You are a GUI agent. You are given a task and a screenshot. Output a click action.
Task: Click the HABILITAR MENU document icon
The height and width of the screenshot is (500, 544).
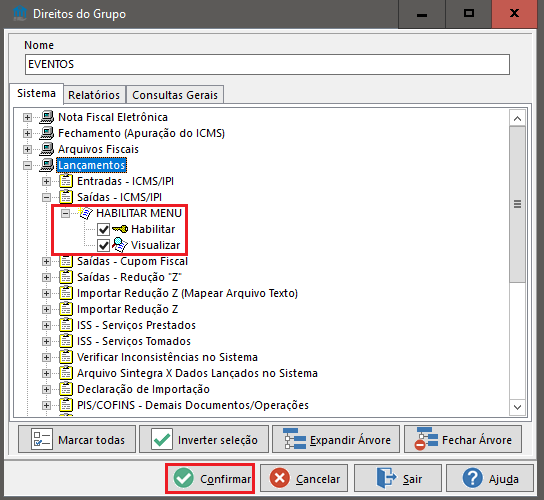[x=85, y=213]
